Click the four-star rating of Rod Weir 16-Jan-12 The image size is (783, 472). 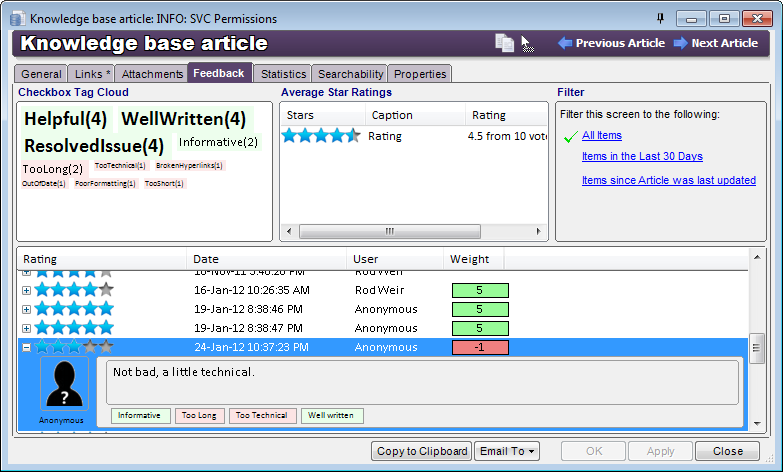click(x=74, y=290)
